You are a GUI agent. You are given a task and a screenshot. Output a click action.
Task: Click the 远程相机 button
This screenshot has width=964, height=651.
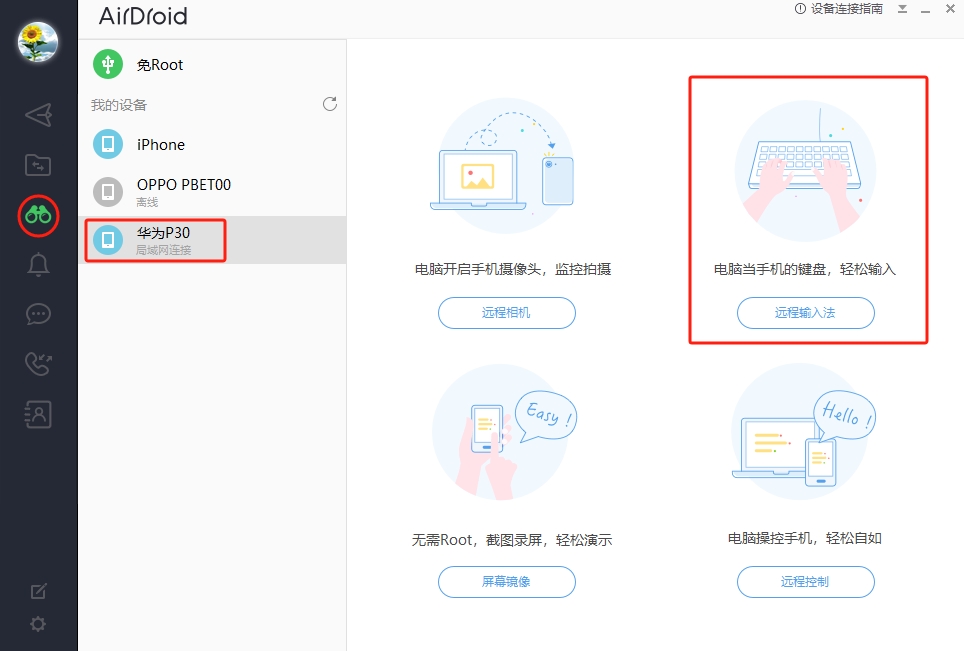507,313
